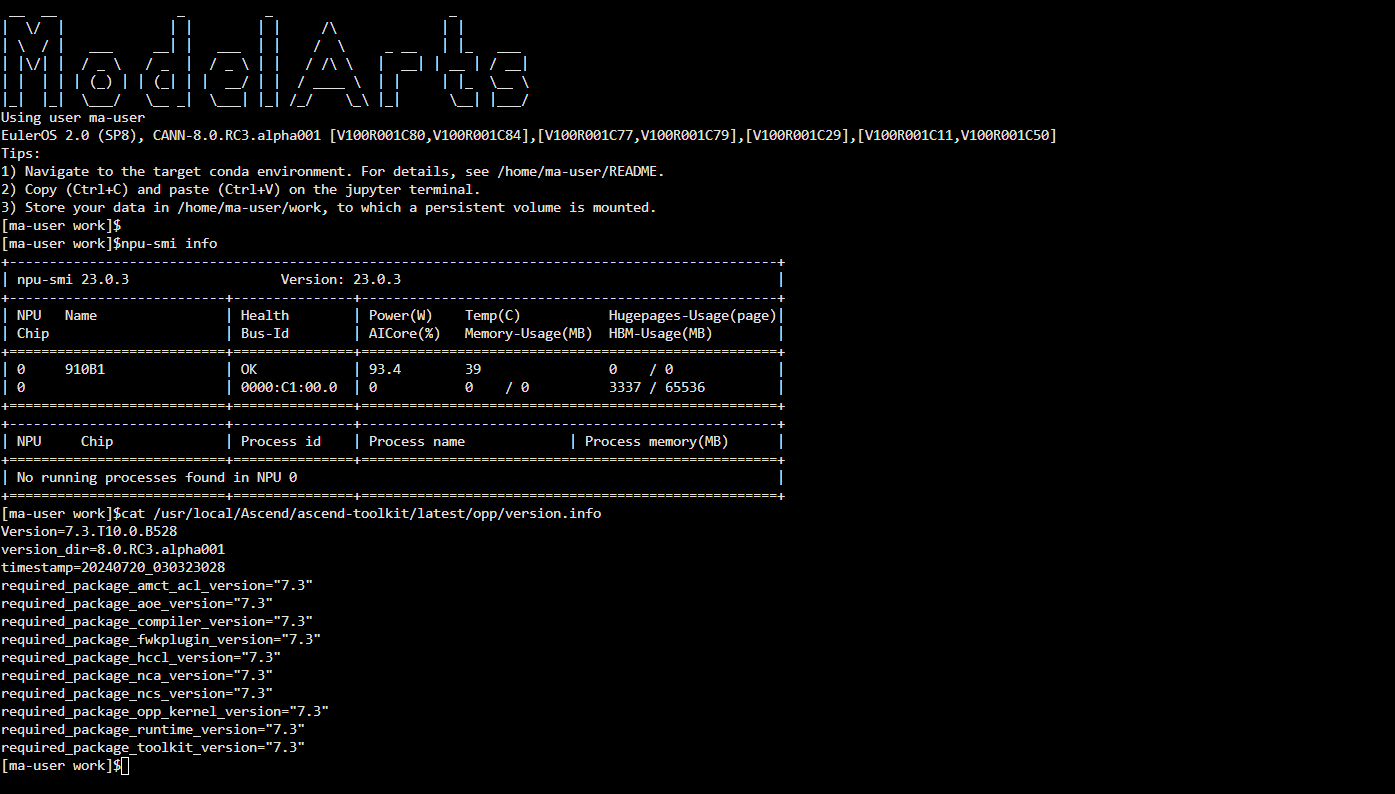
Task: Click the 'npu-smi 23.0.3' table header
Action: [x=73, y=279]
